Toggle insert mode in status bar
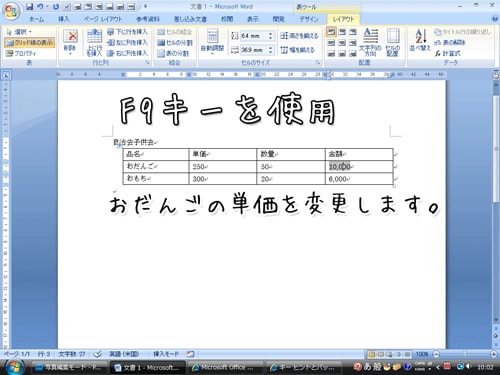The width and height of the screenshot is (500, 375). (166, 354)
